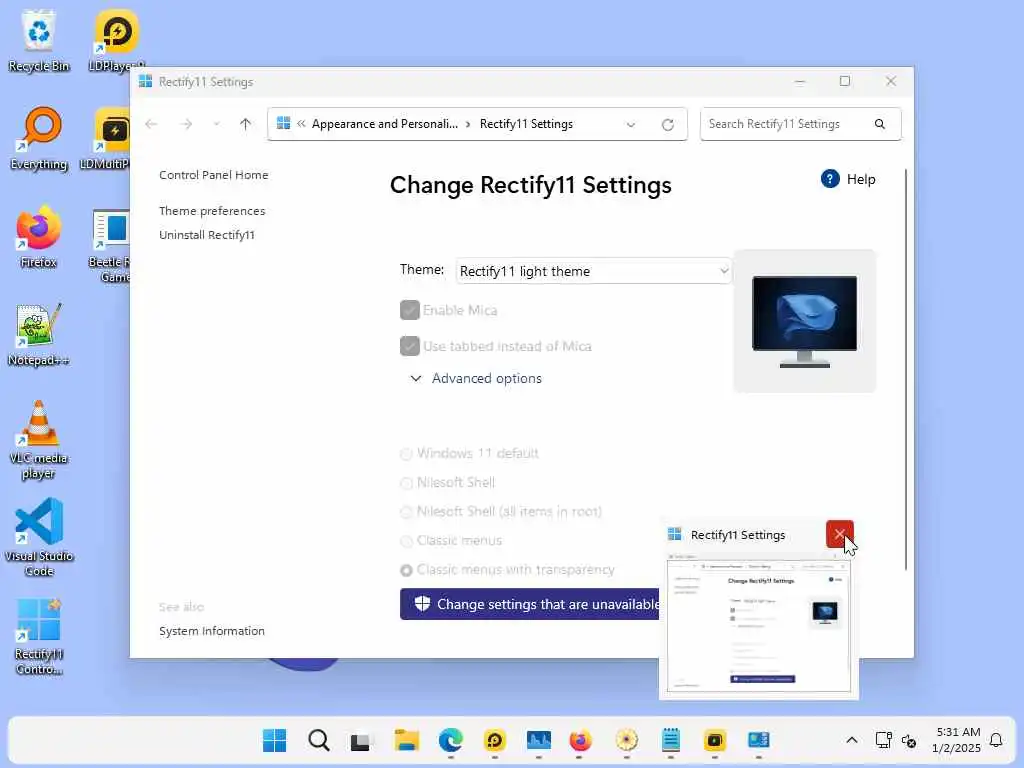Click the Appearance and Personalization breadcrumb
The image size is (1024, 768).
coord(385,124)
